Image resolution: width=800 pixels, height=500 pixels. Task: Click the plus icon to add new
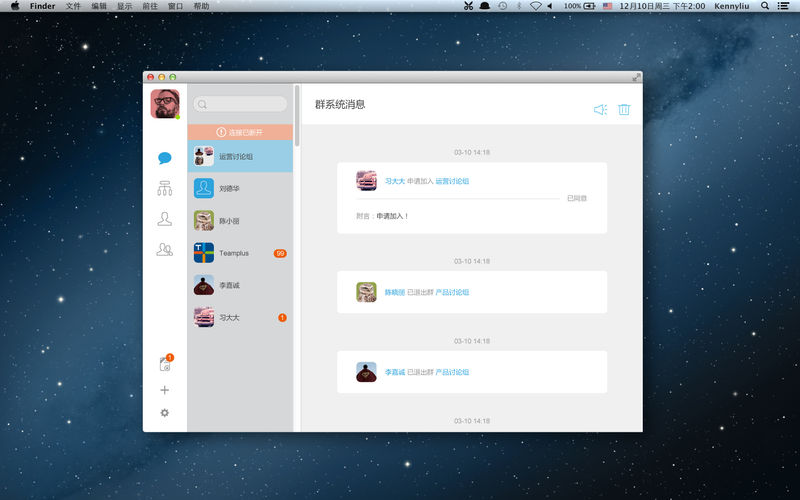tap(165, 390)
